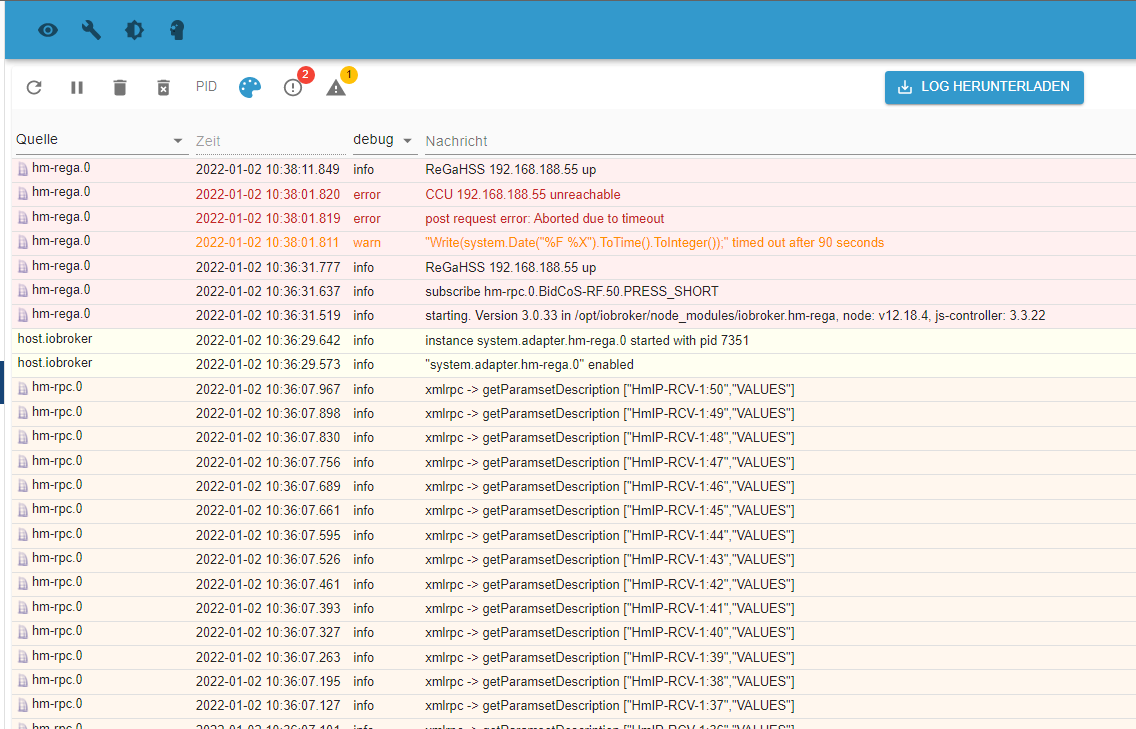Viewport: 1136px width, 729px height.
Task: Pause the log output
Action: pyautogui.click(x=77, y=87)
